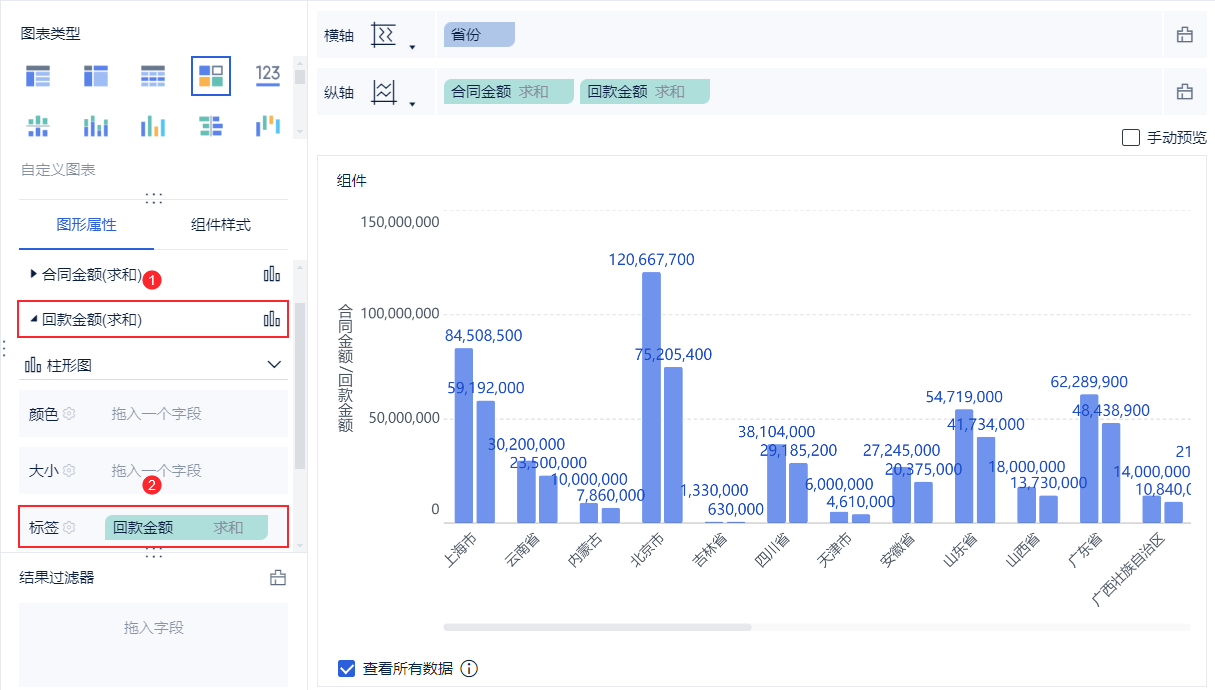The image size is (1215, 690).
Task: Uncheck the 查看所有数据 checkbox
Action: click(x=347, y=669)
